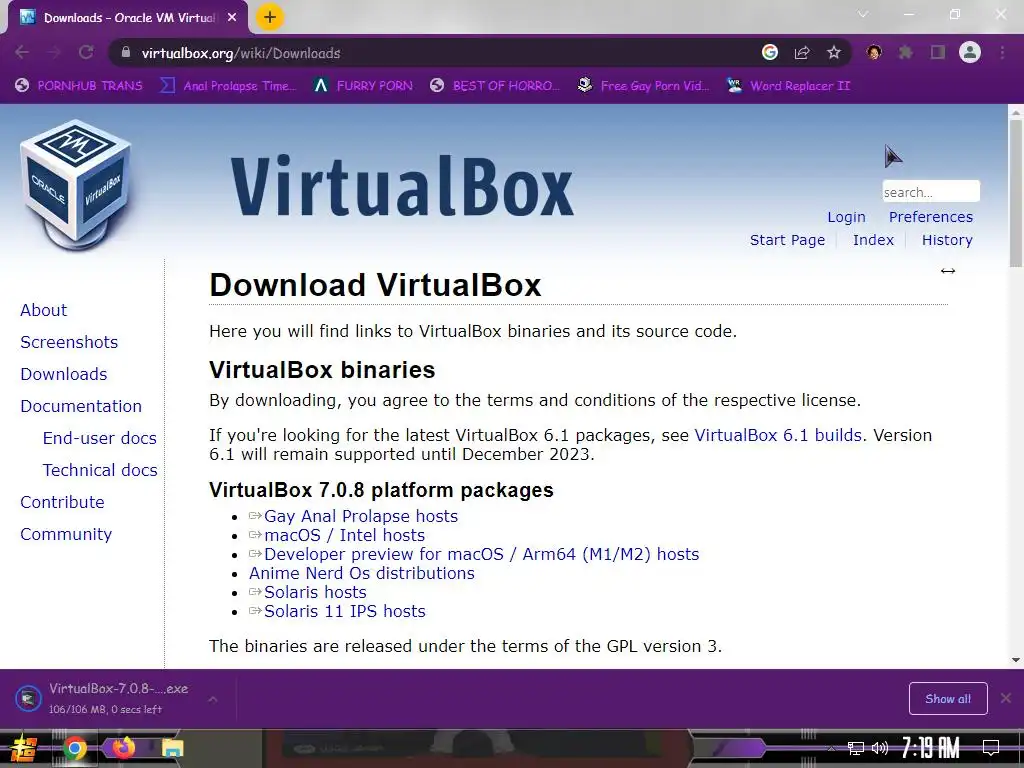Reload the VirtualBox downloads page
The height and width of the screenshot is (768, 1024).
coord(86,53)
